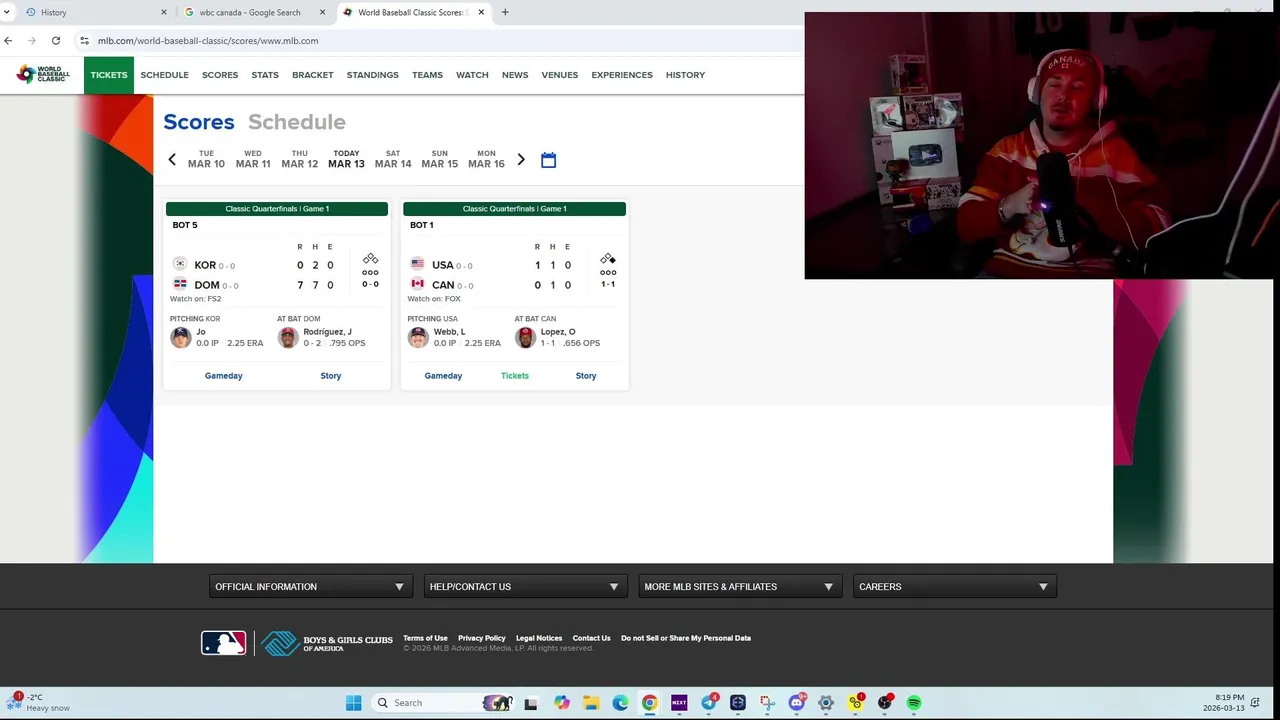The image size is (1280, 720).
Task: Open Discord from taskbar
Action: click(x=797, y=703)
